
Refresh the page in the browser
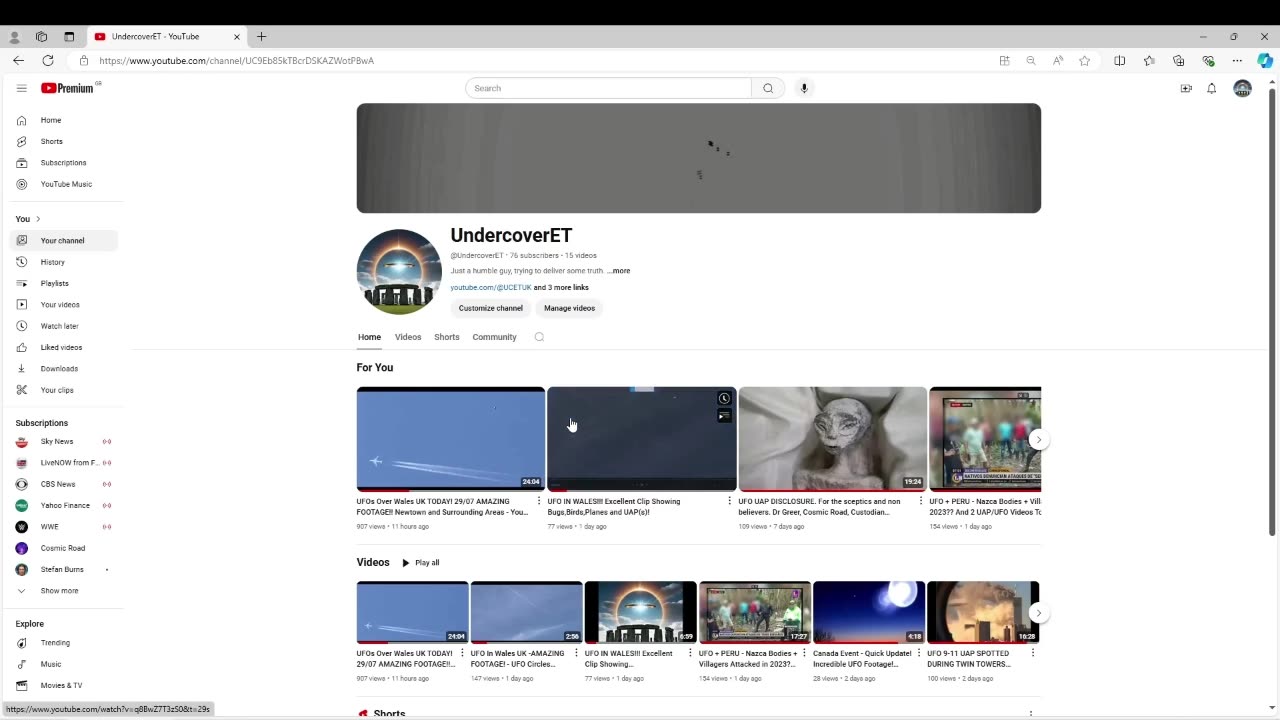click(47, 60)
